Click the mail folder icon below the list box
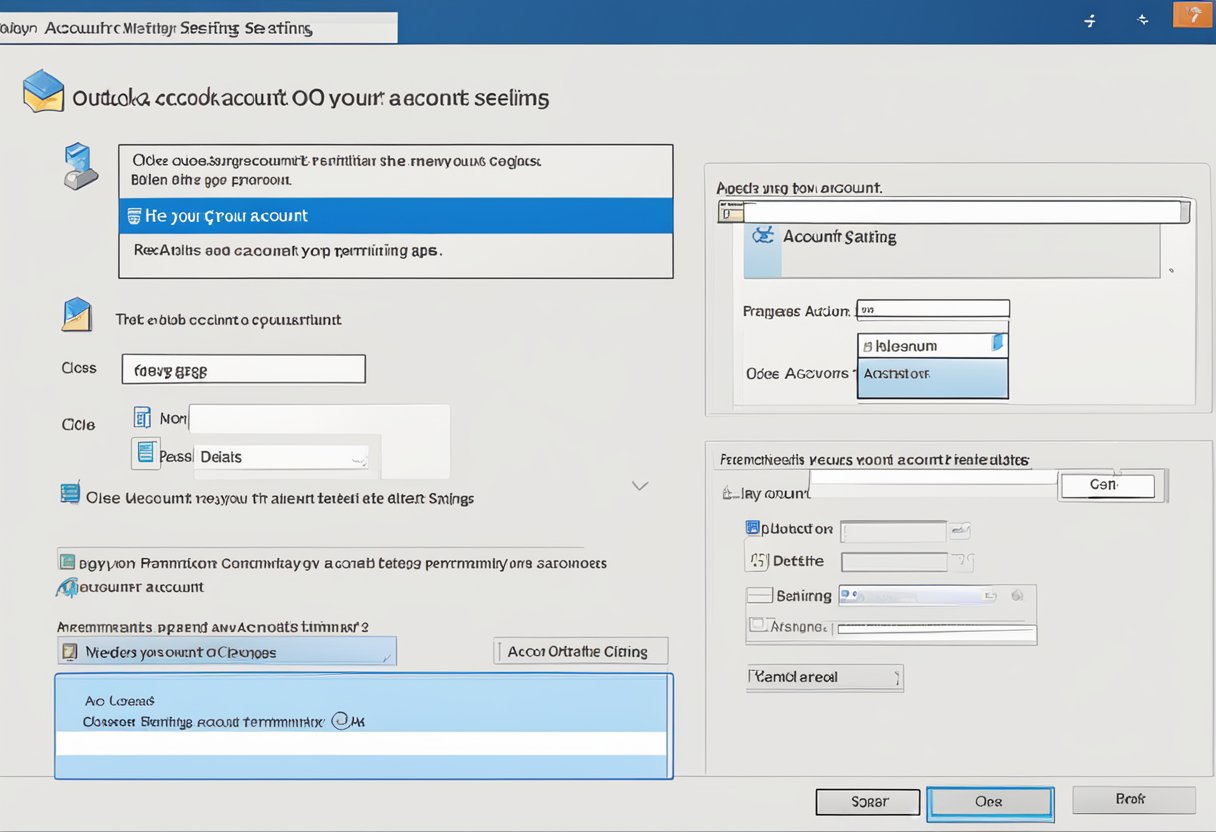1216x832 pixels. click(x=76, y=315)
